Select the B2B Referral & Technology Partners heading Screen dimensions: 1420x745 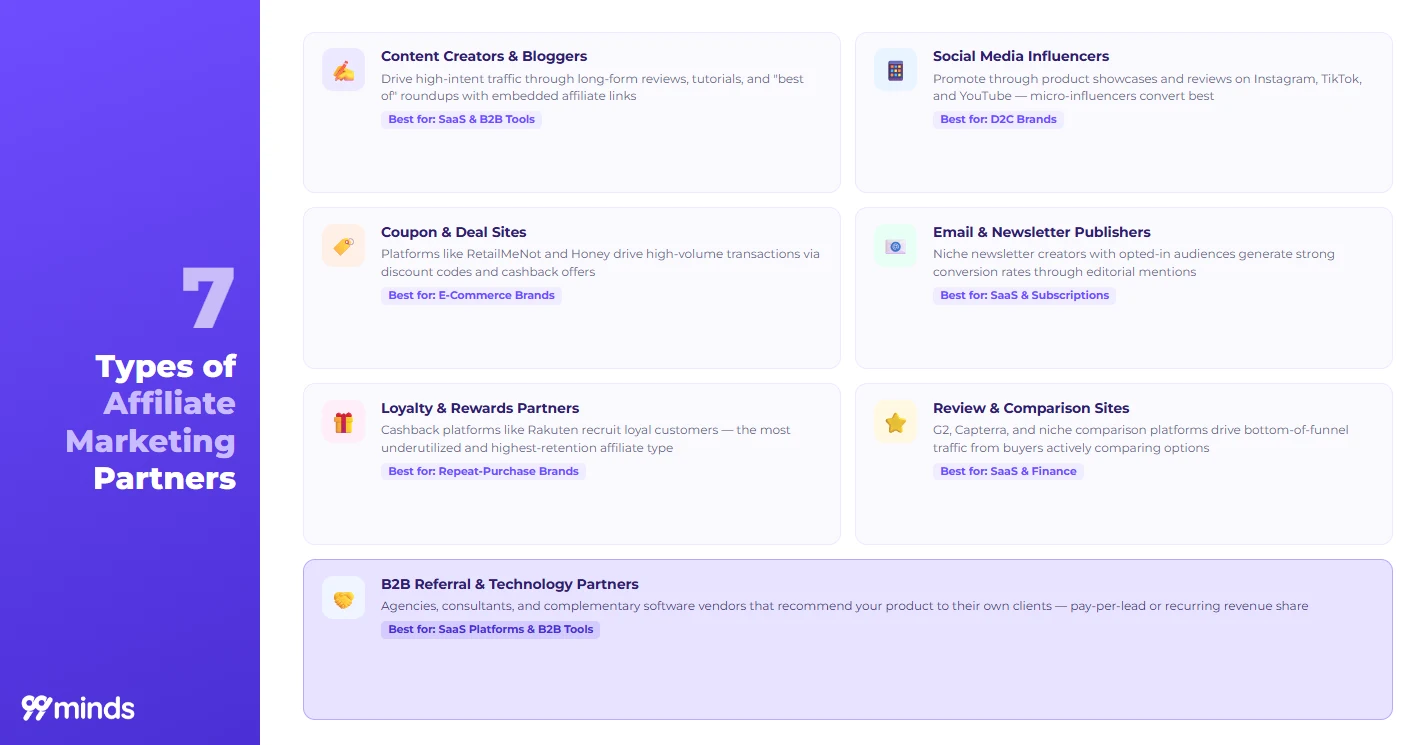coord(510,584)
